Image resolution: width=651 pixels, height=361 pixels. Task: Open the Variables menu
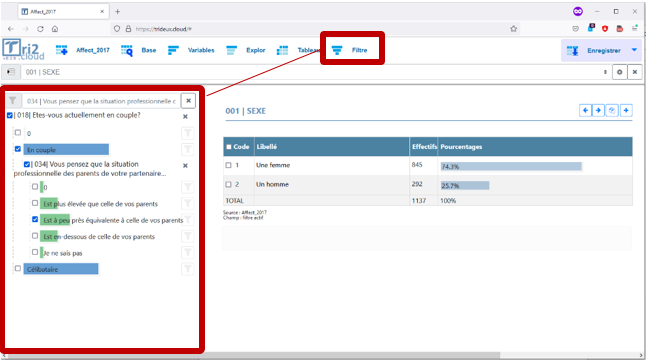[x=201, y=50]
